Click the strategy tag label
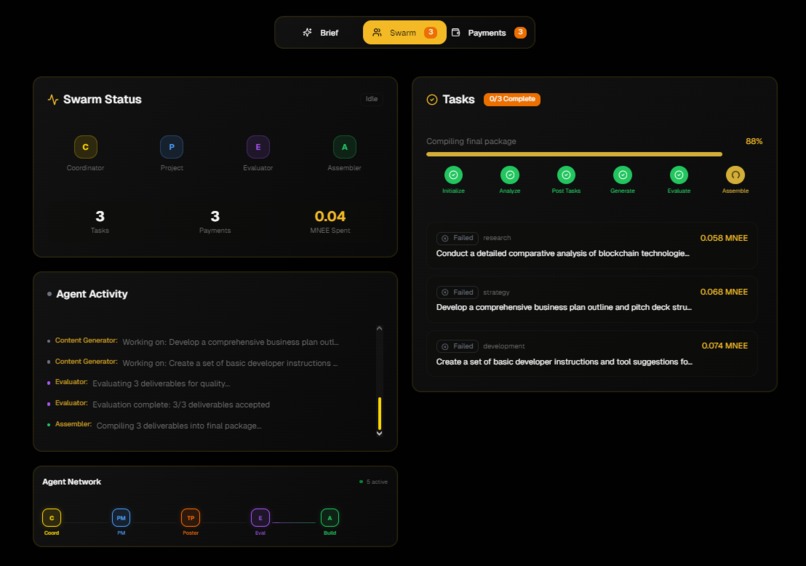The width and height of the screenshot is (806, 566). coord(496,292)
